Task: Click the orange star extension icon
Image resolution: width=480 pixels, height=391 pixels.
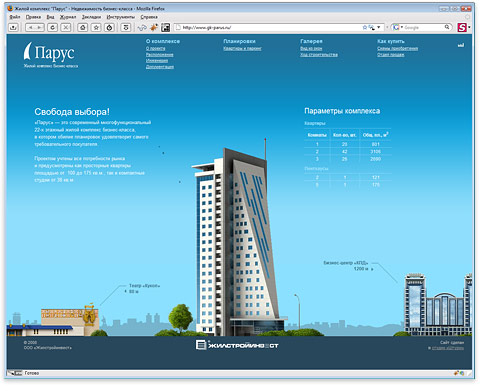Action: click(x=154, y=28)
